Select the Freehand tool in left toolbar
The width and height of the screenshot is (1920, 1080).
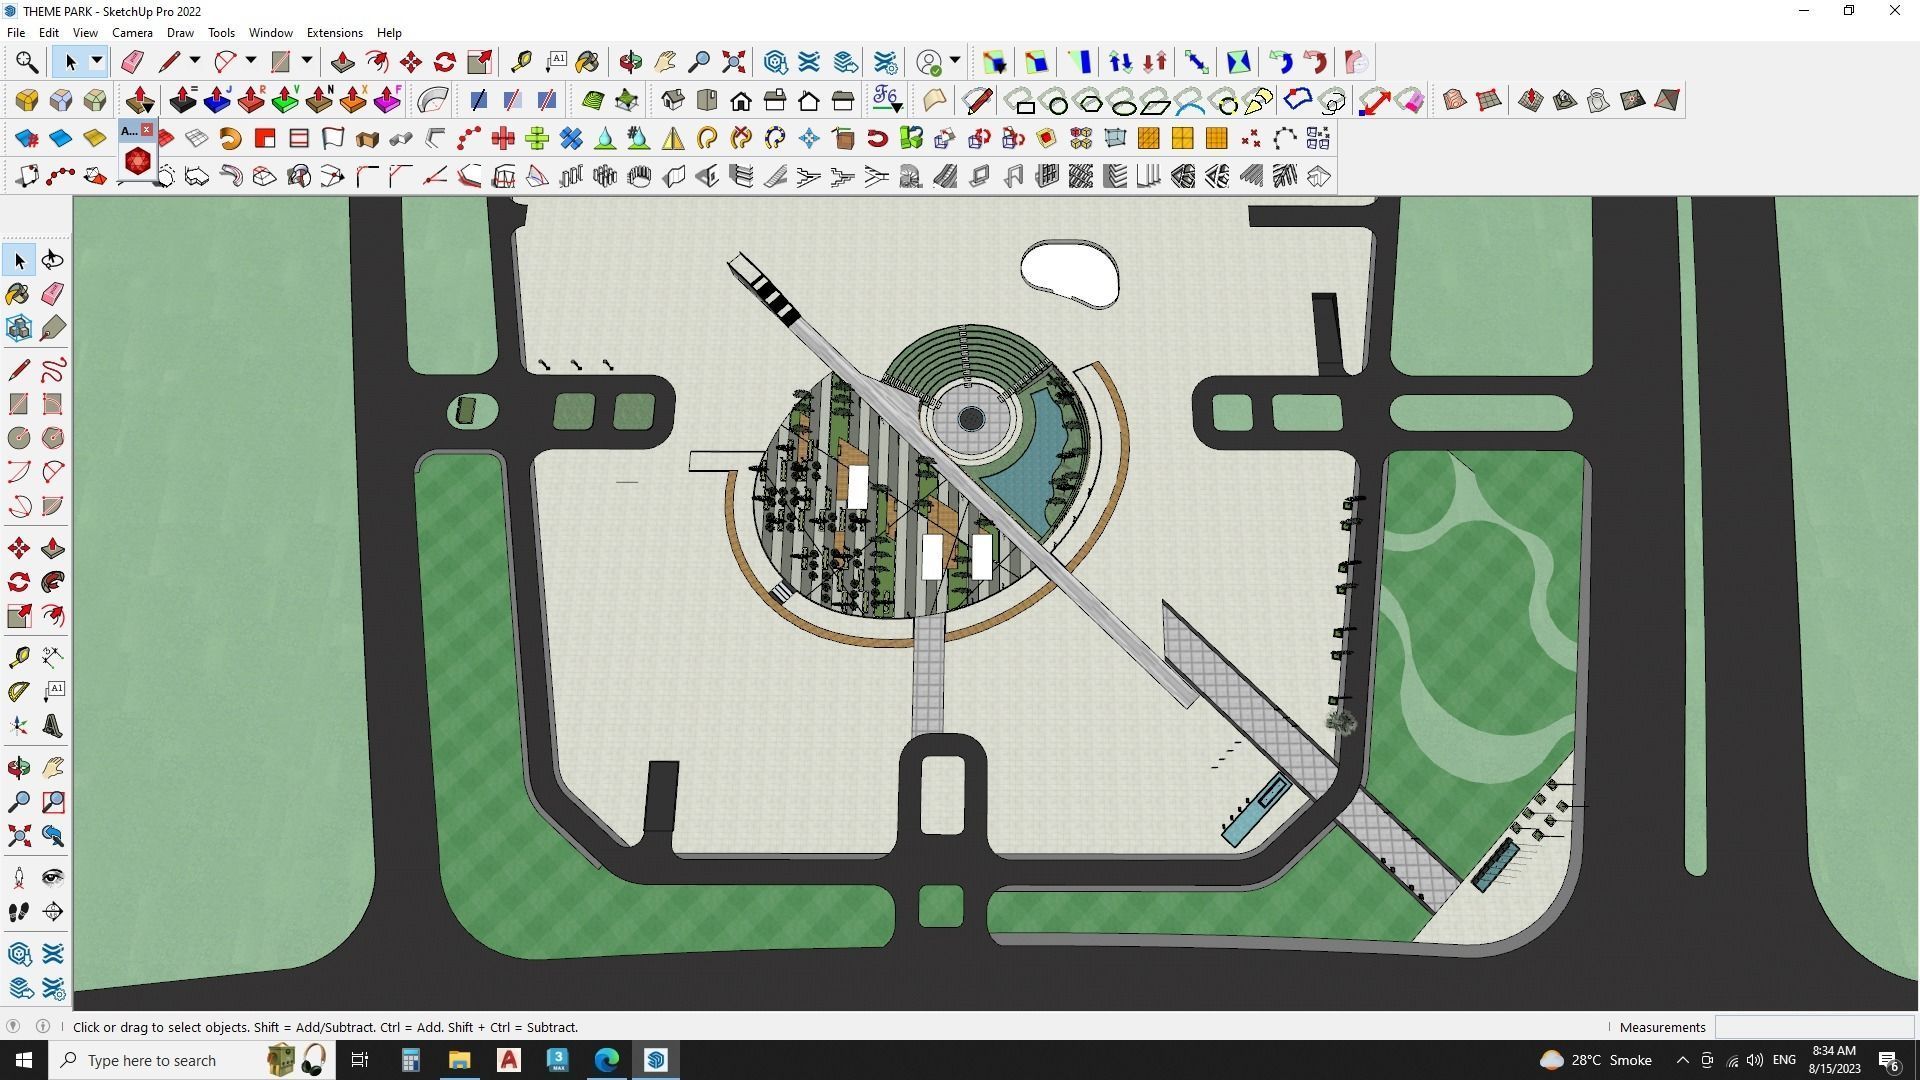pyautogui.click(x=53, y=371)
